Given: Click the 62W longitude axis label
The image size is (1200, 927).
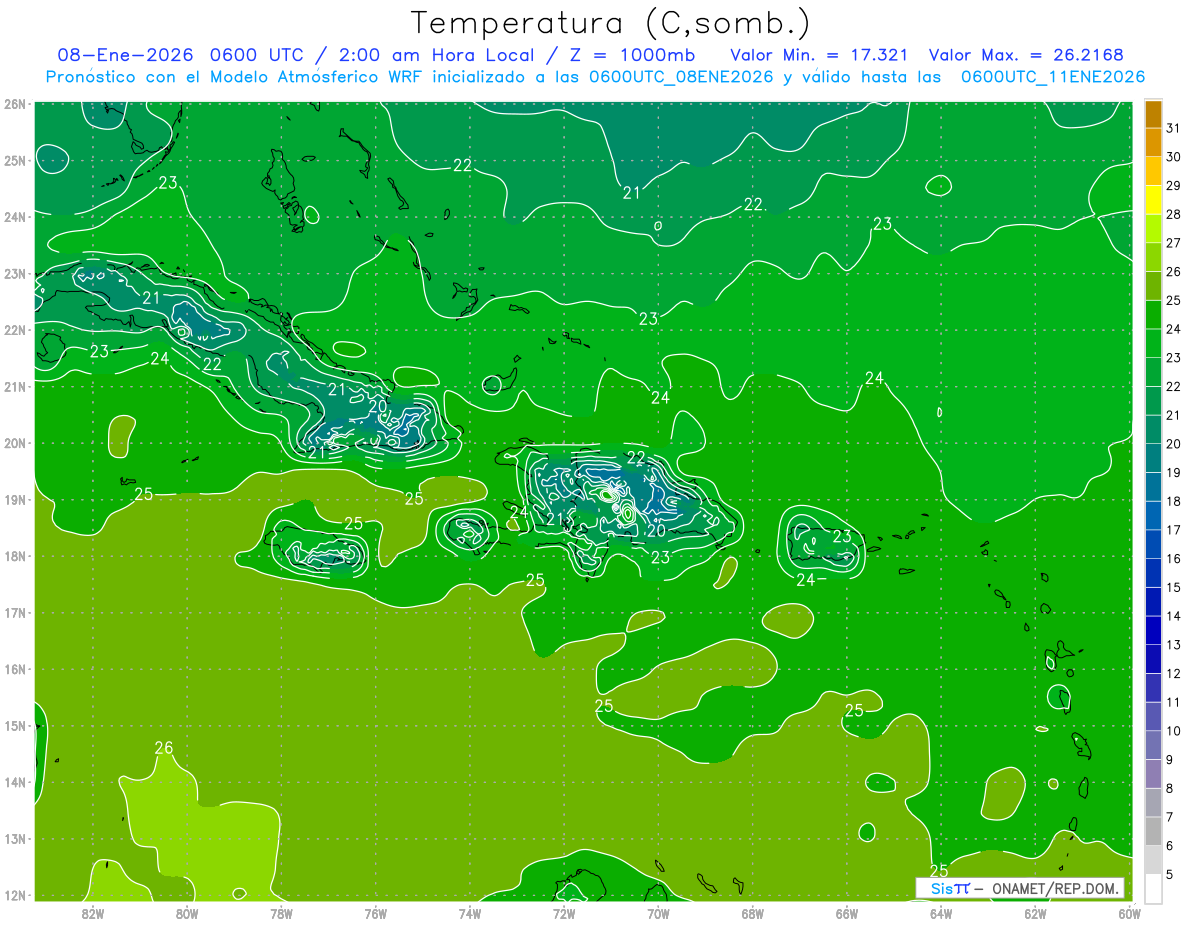Looking at the screenshot, I should pyautogui.click(x=1034, y=913).
